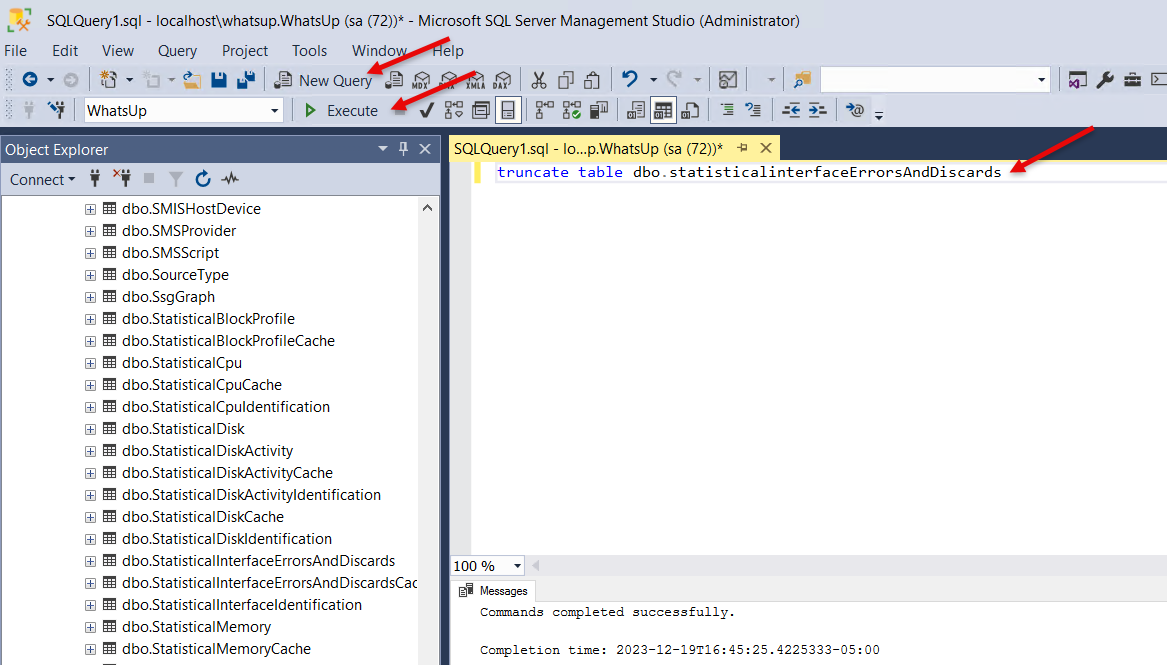The height and width of the screenshot is (665, 1167).
Task: Click the Cut scissors icon
Action: click(x=538, y=80)
